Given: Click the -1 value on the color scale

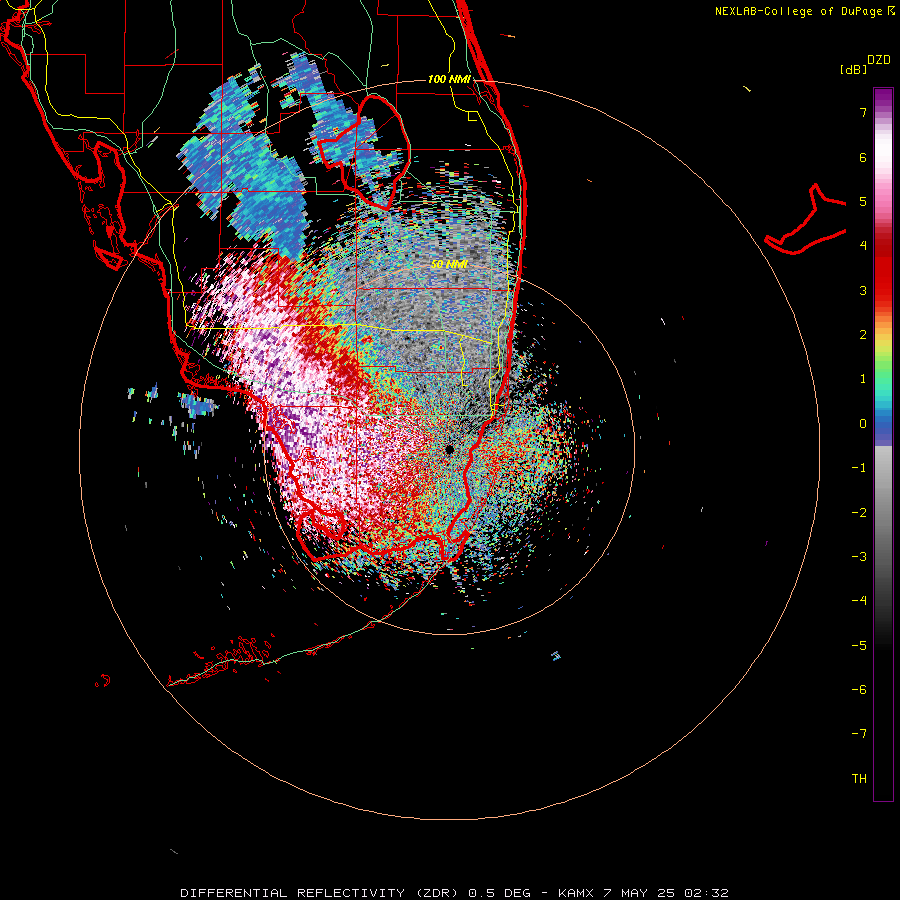Looking at the screenshot, I should [859, 468].
